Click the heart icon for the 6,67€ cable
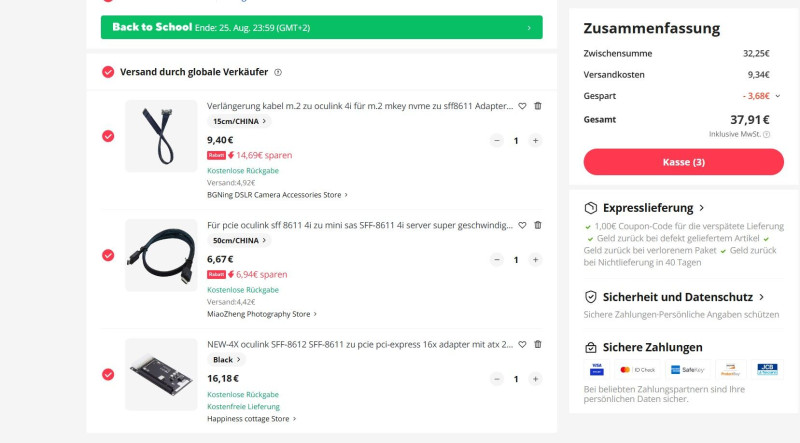The height and width of the screenshot is (443, 800). (522, 225)
